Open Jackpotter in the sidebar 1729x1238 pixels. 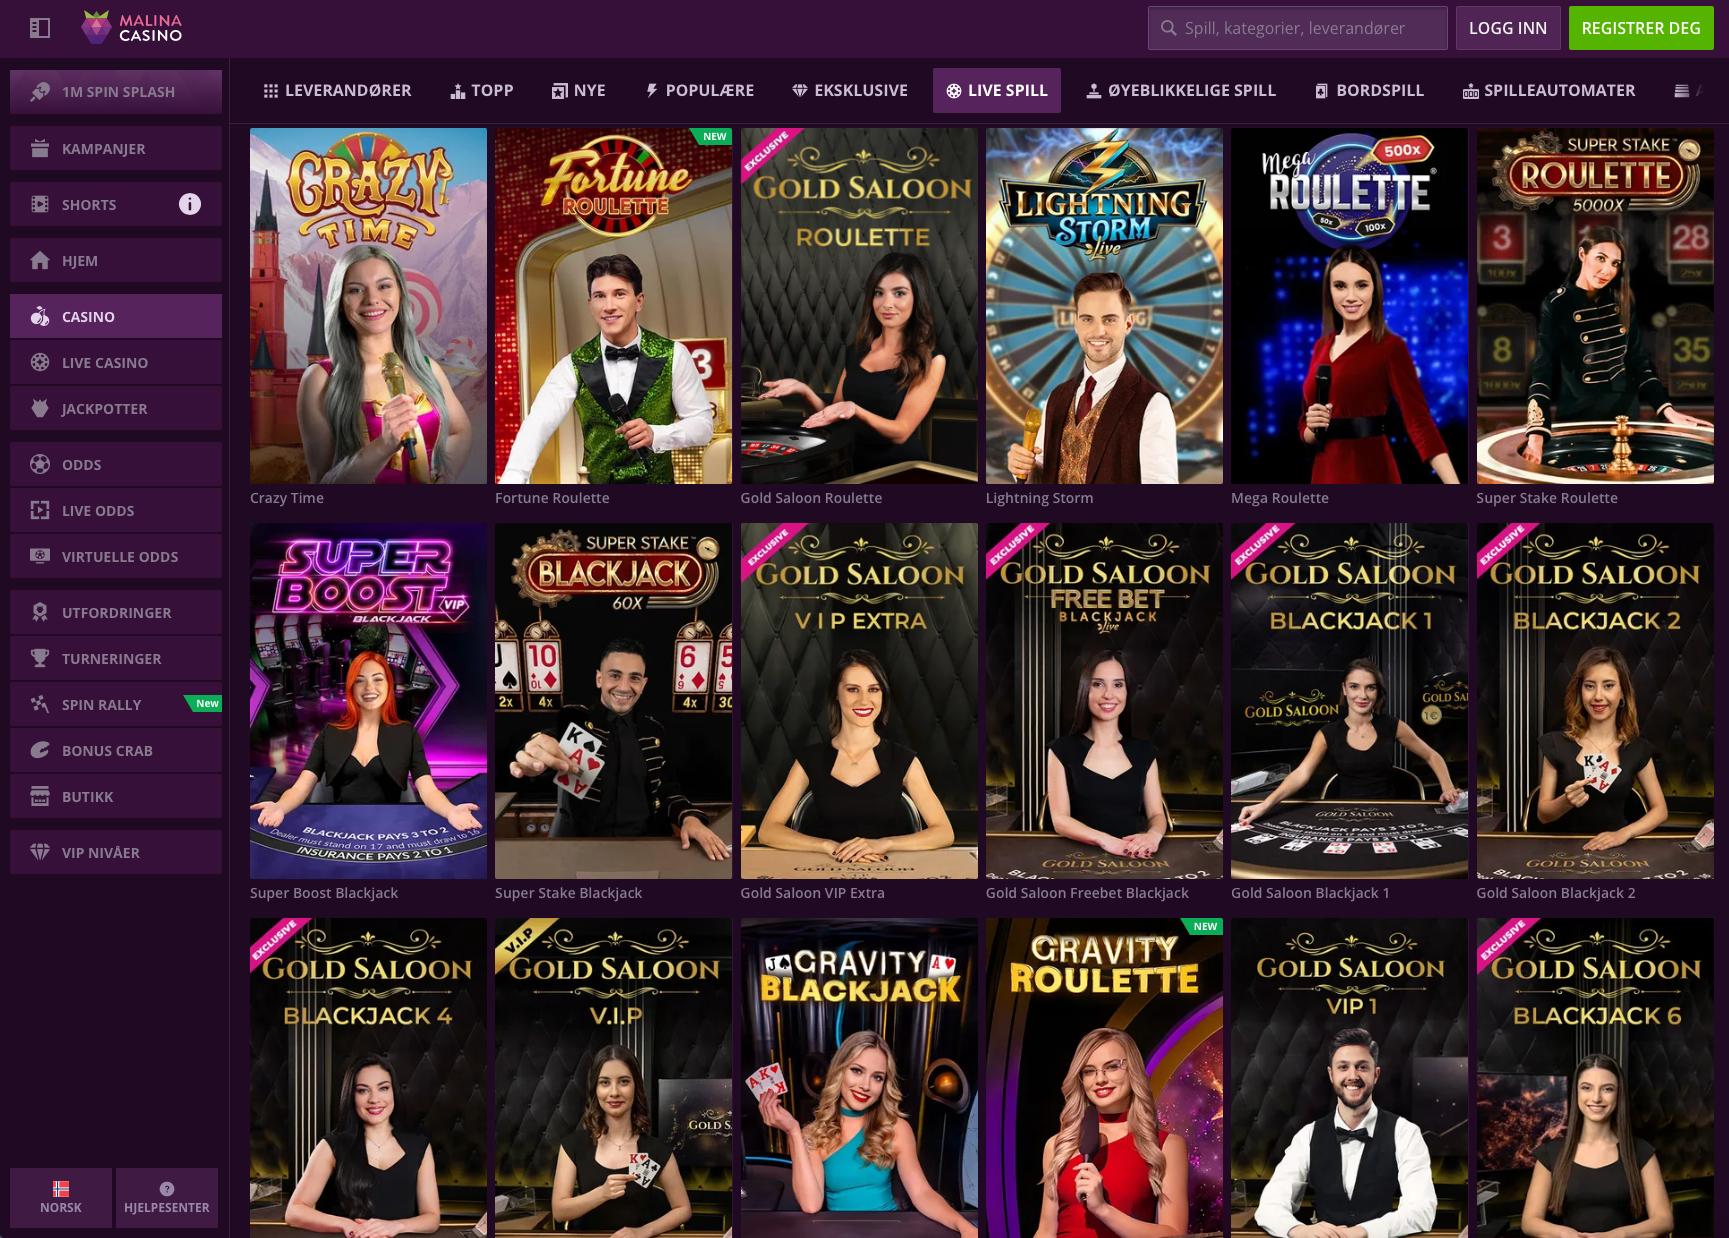click(116, 409)
